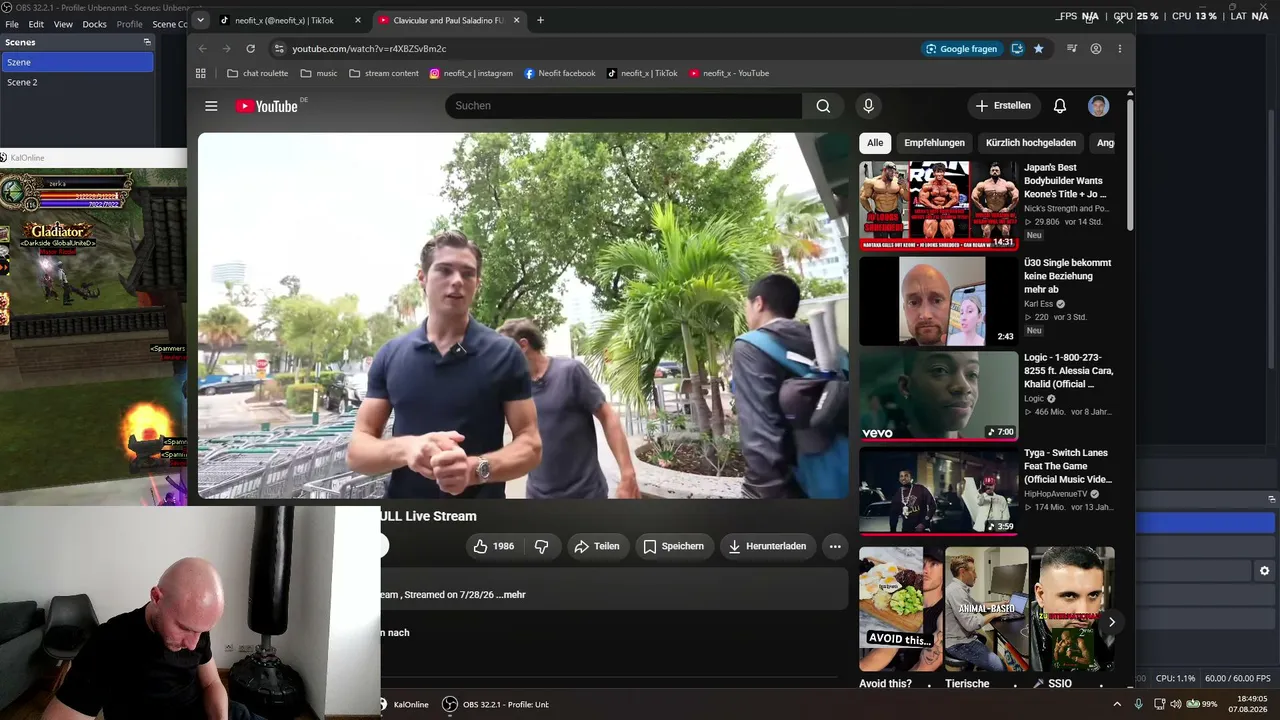Open the OBS Profile menu
Image resolution: width=1280 pixels, height=720 pixels.
[x=130, y=24]
